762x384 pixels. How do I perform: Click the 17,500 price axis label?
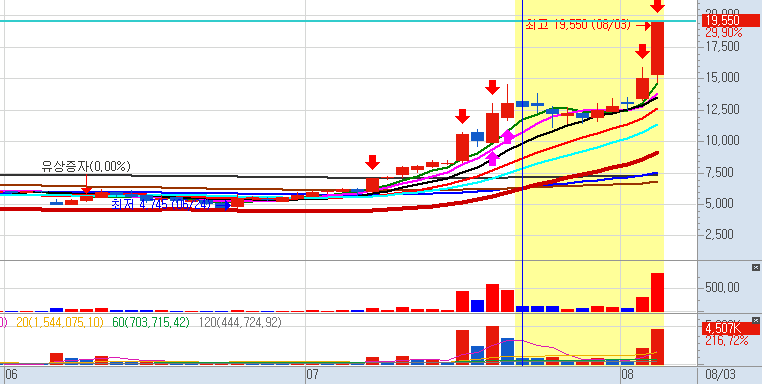[721, 46]
